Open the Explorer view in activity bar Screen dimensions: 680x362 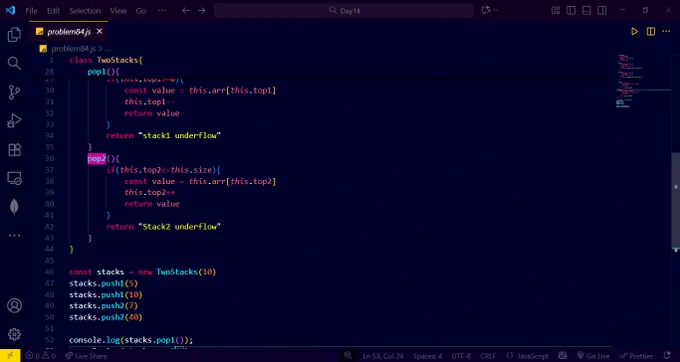pos(14,35)
